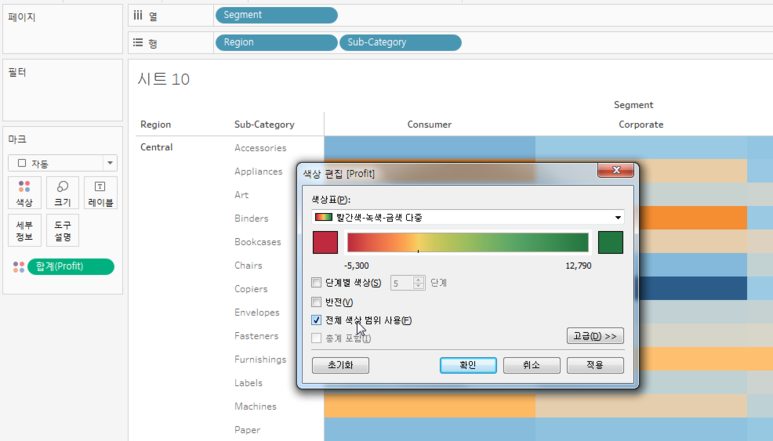The image size is (773, 441).
Task: Select the Labels row label
Action: pos(248,383)
